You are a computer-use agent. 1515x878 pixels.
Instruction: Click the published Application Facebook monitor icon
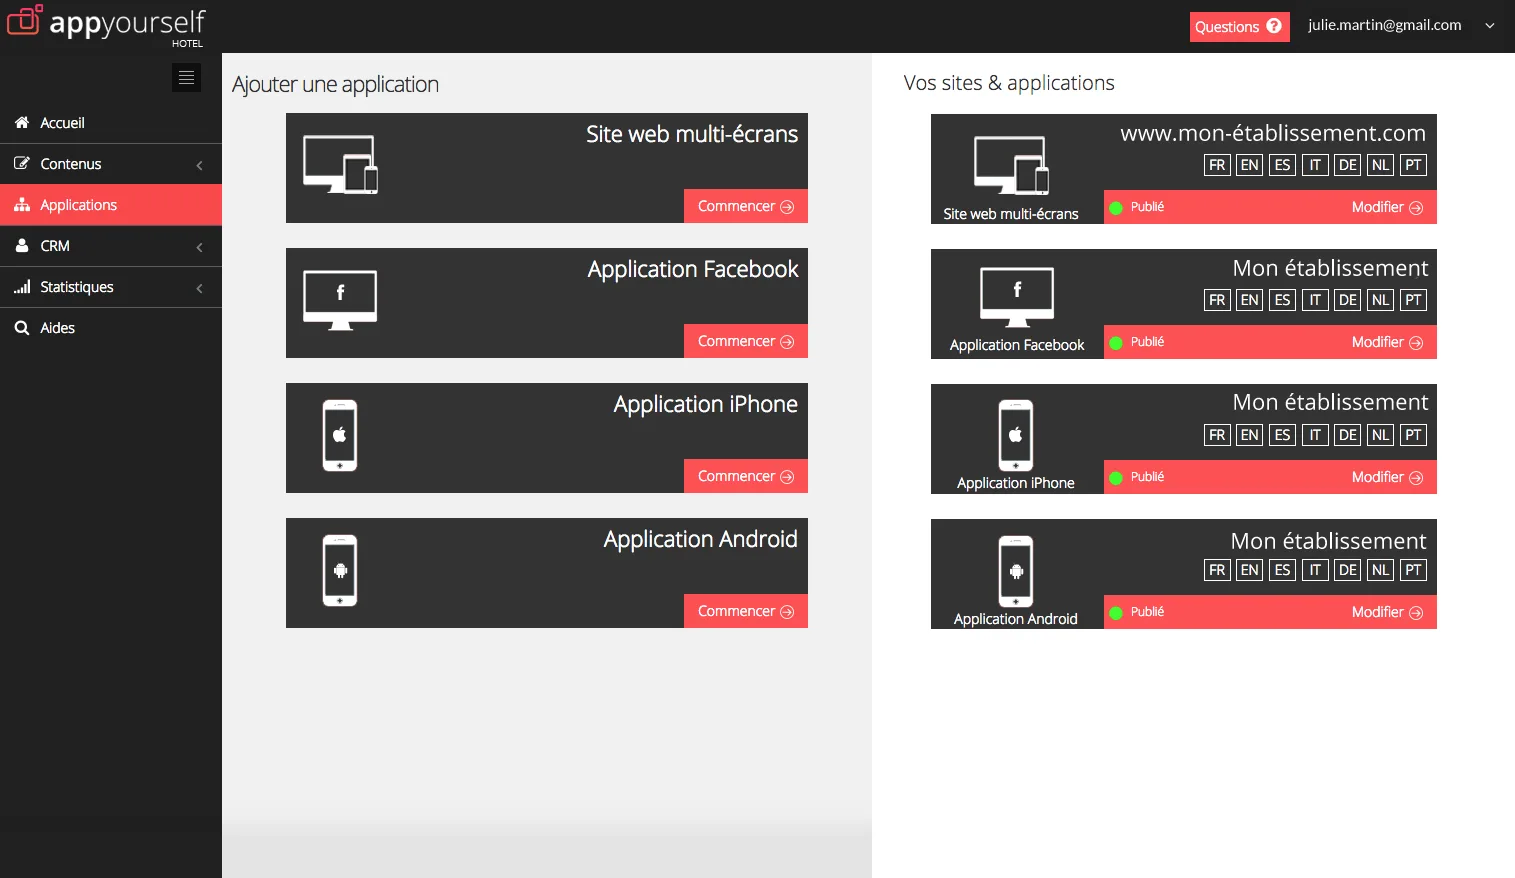tap(1017, 297)
